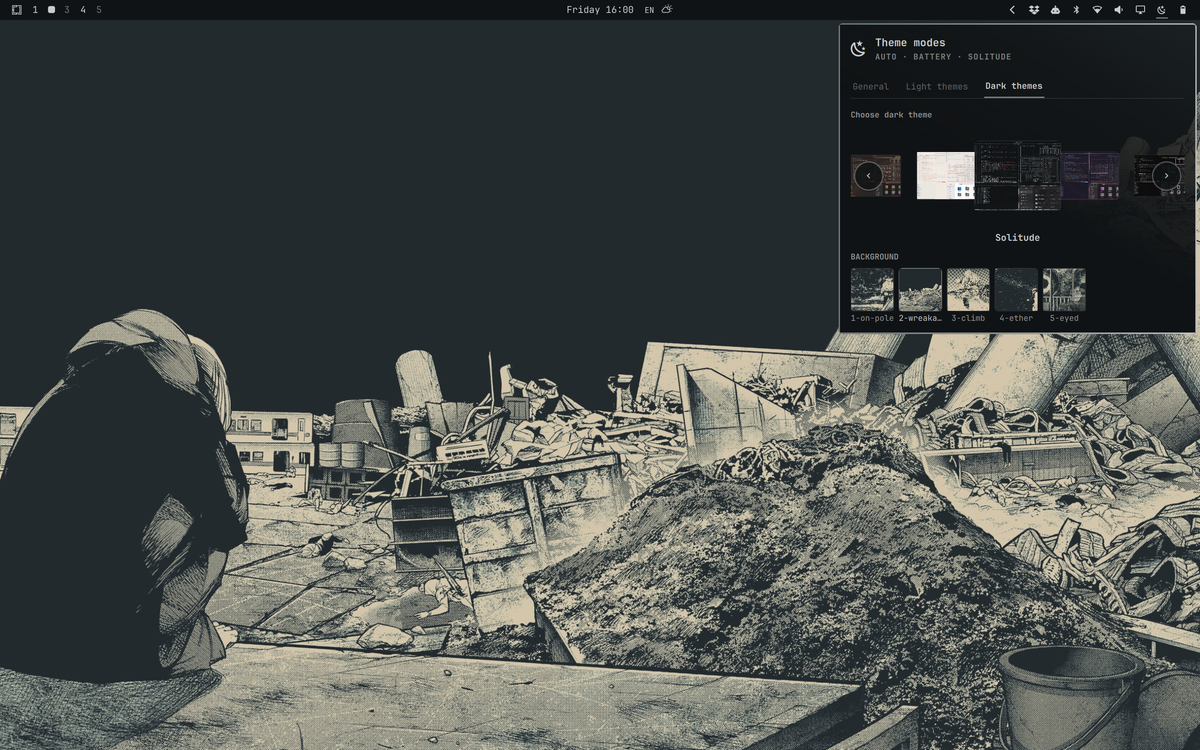The height and width of the screenshot is (750, 1200).
Task: Click the theme modes moon icon in top bar
Action: point(1161,10)
